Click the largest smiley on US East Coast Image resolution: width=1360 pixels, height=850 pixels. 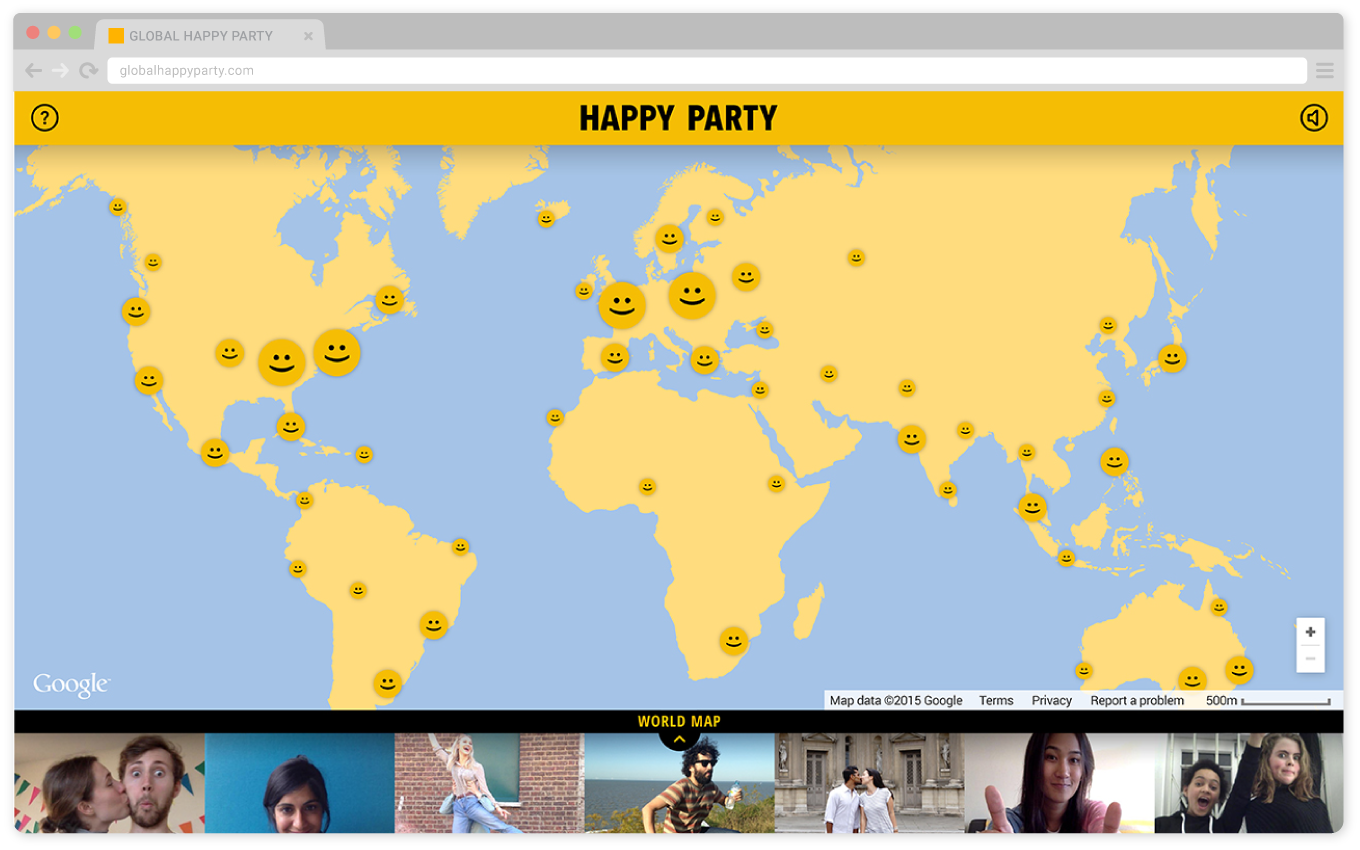pyautogui.click(x=337, y=353)
